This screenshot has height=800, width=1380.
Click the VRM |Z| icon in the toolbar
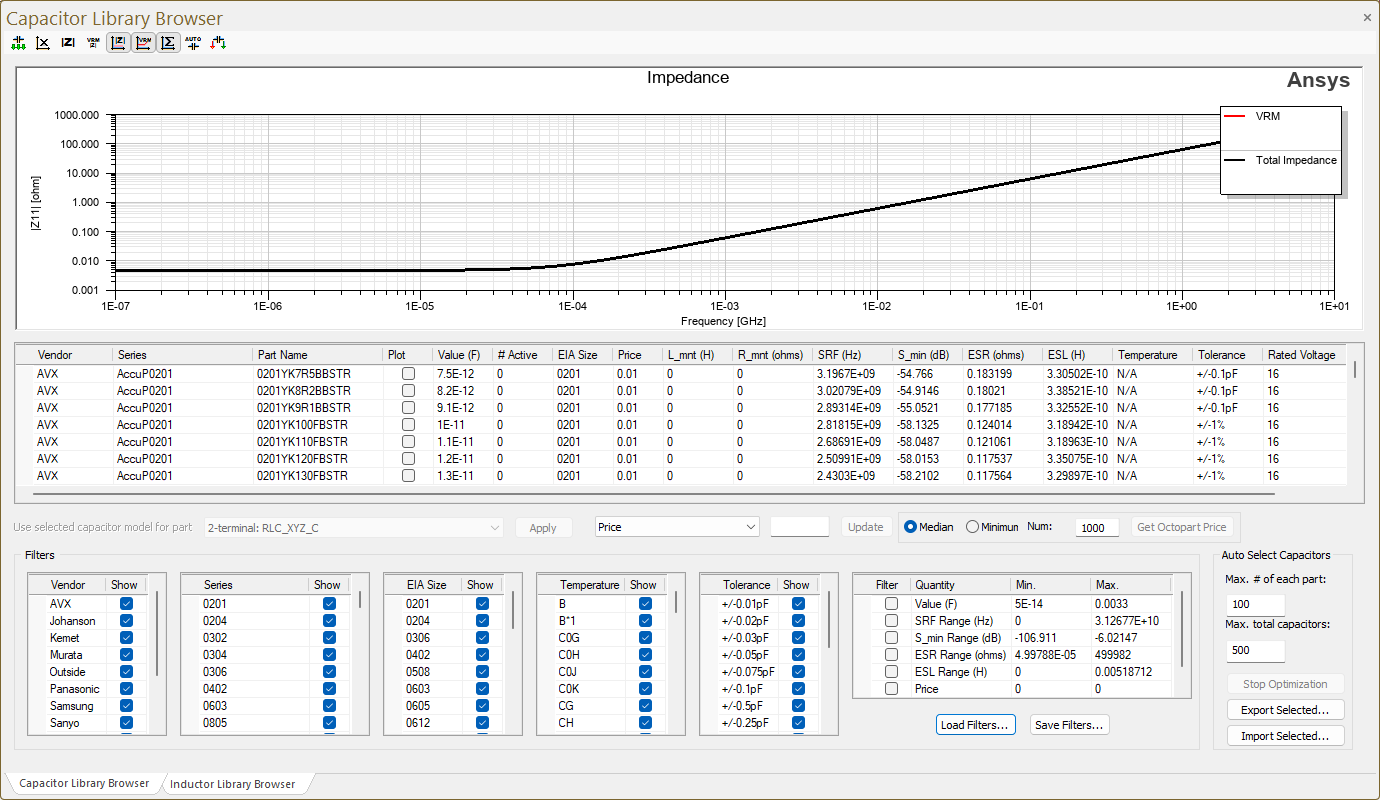tap(92, 42)
